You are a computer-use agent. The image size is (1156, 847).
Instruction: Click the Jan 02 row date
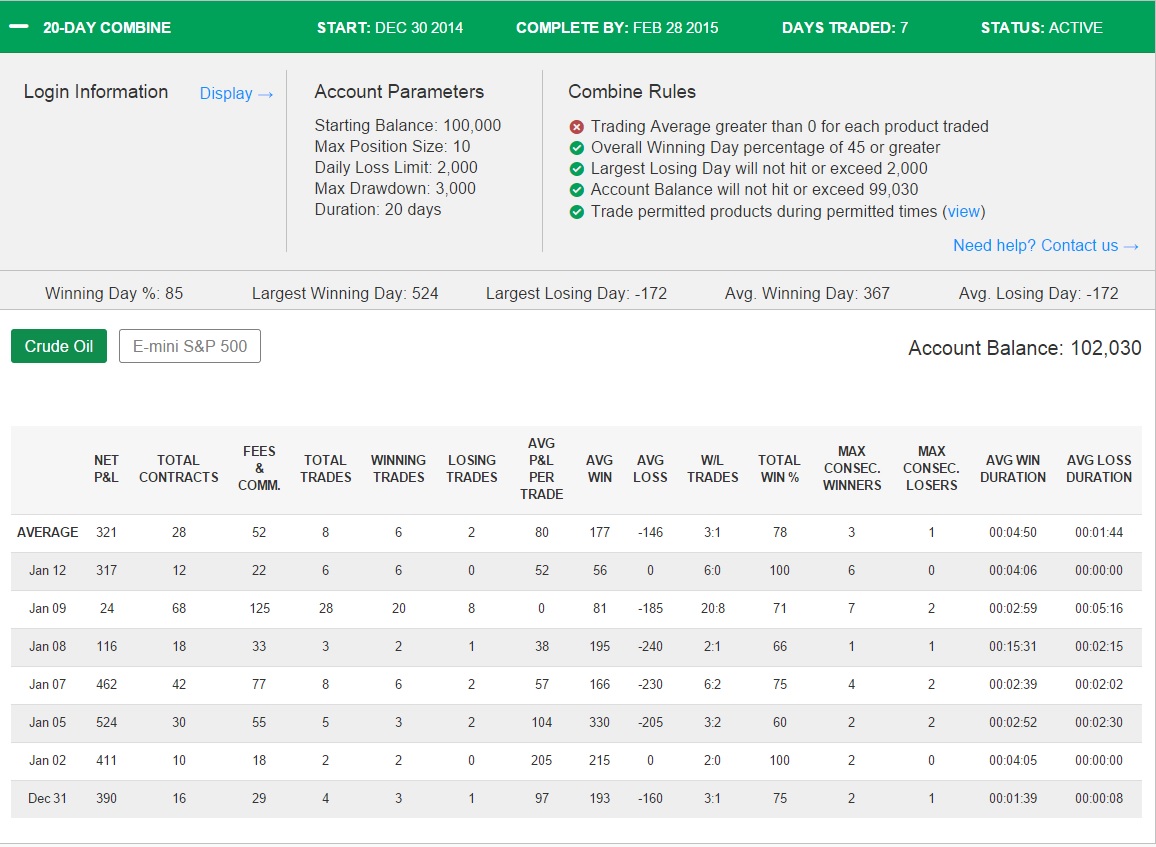point(48,760)
